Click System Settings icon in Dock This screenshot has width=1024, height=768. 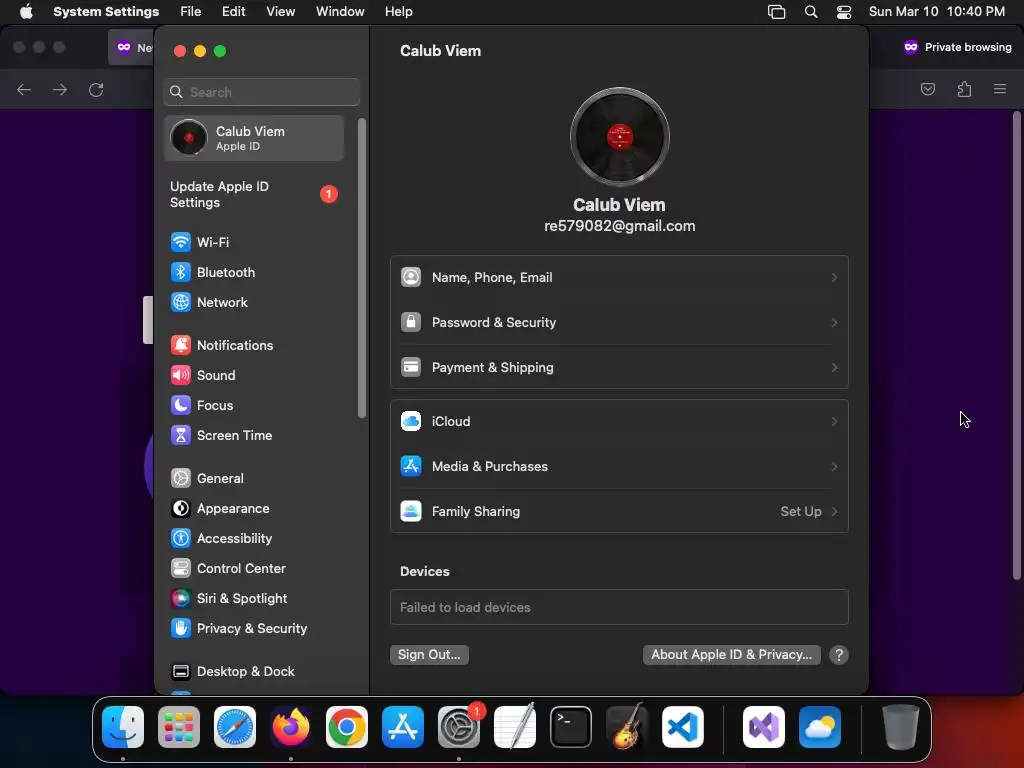point(458,727)
